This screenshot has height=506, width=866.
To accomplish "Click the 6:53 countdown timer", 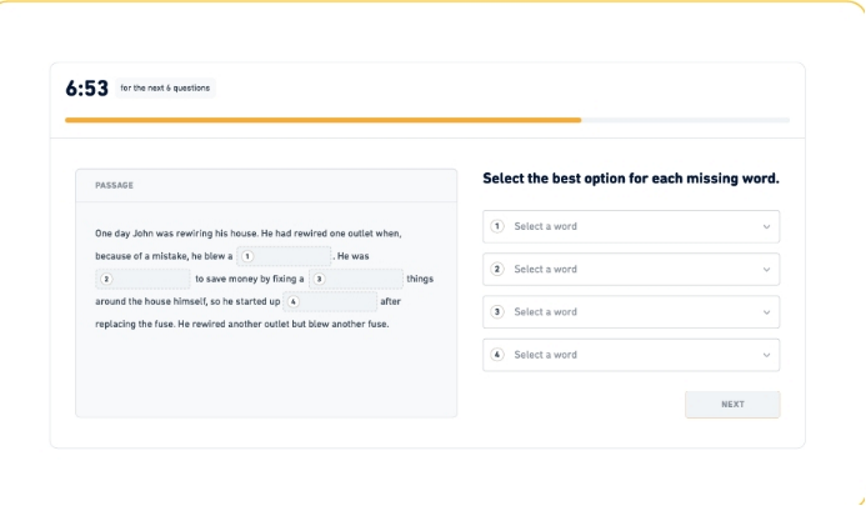I will (x=87, y=89).
